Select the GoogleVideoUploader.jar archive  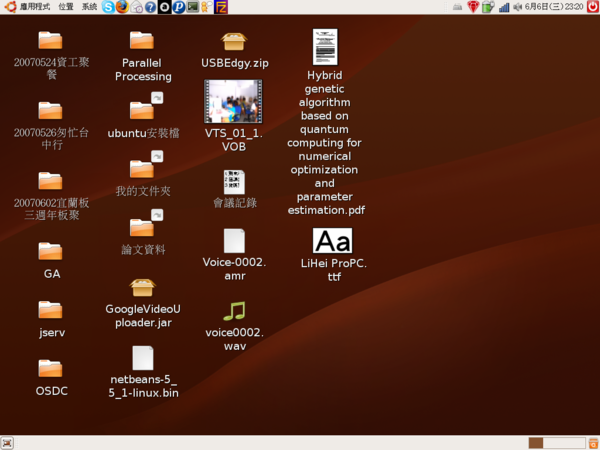pyautogui.click(x=142, y=287)
